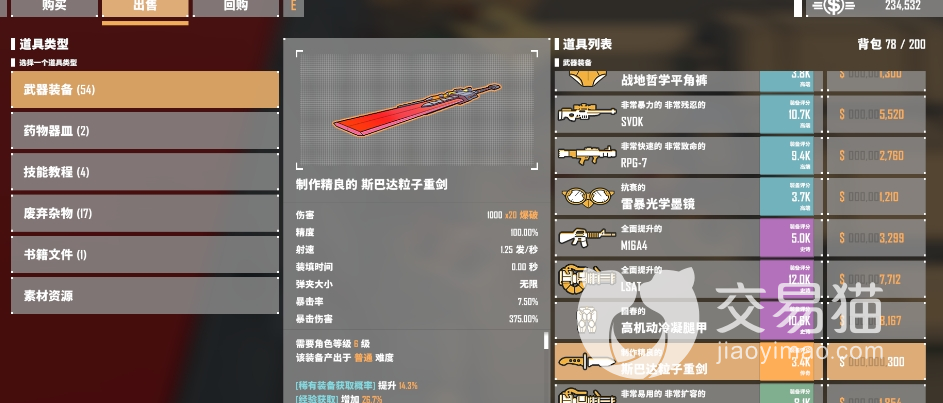
Task: Click the M16A4 rifle icon
Action: 580,237
